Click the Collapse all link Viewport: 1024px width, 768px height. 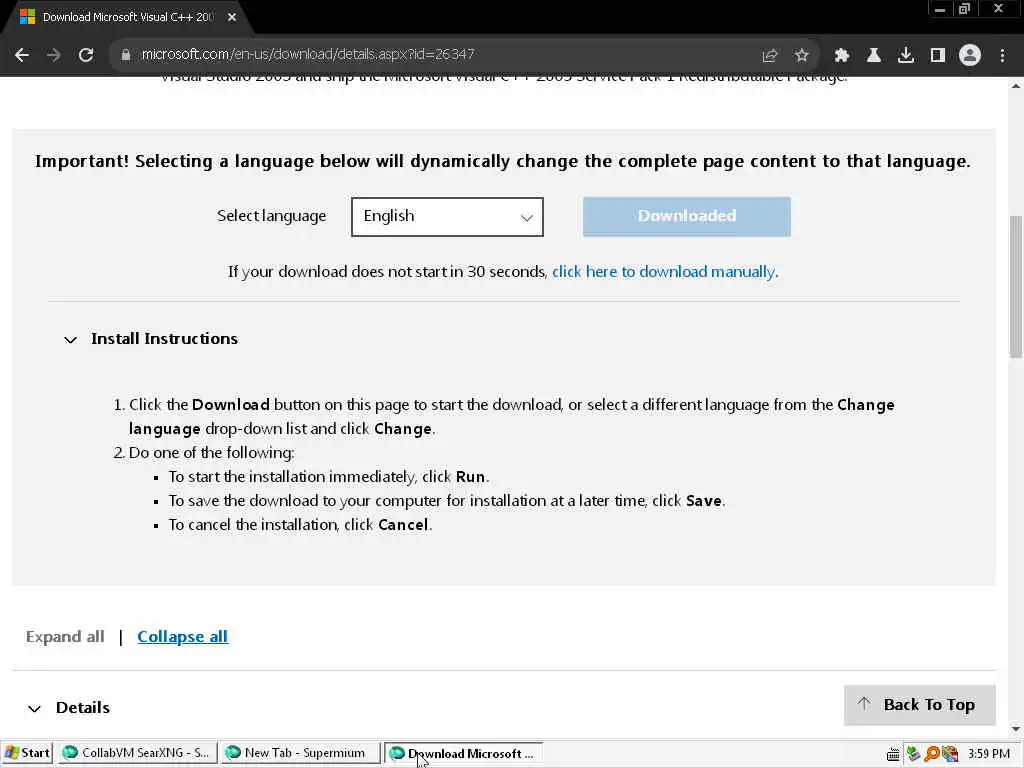tap(182, 637)
